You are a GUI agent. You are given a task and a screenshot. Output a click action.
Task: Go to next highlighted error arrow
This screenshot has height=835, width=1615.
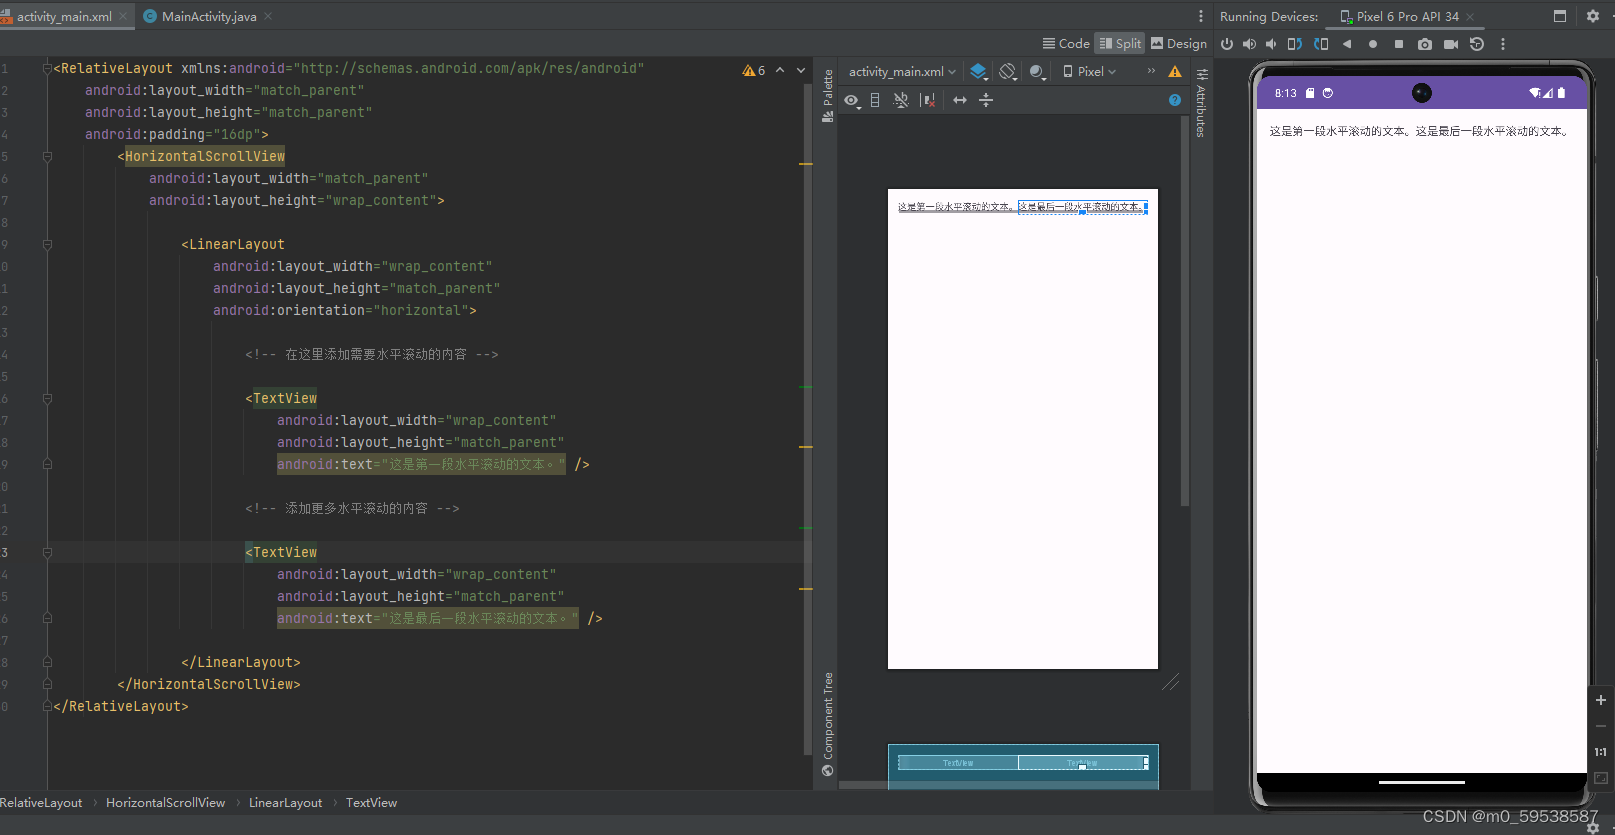coord(801,70)
